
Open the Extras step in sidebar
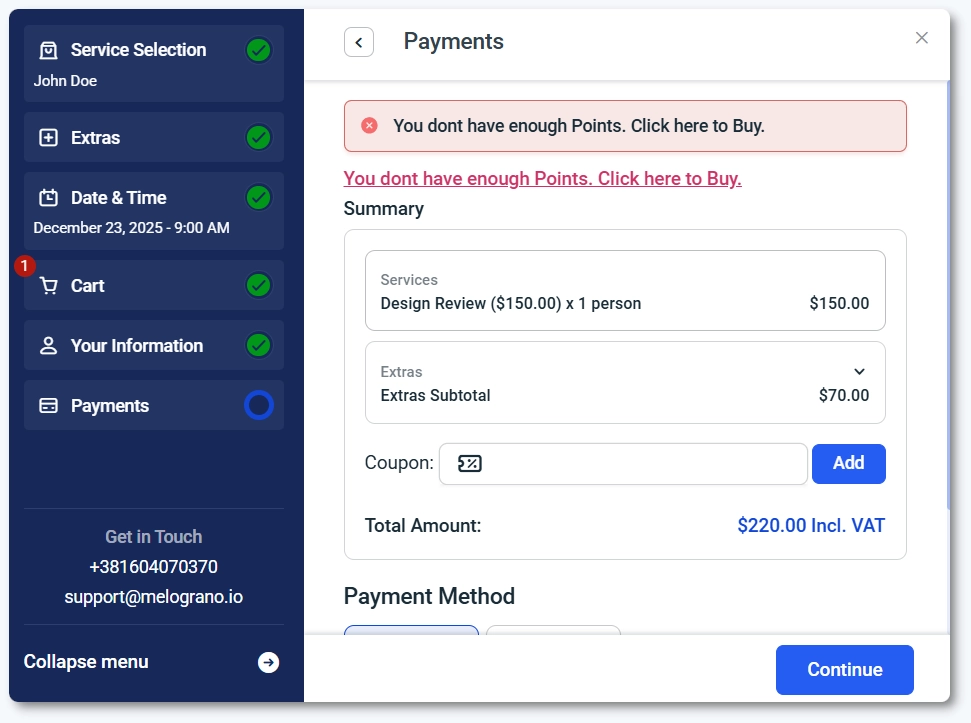pos(96,138)
